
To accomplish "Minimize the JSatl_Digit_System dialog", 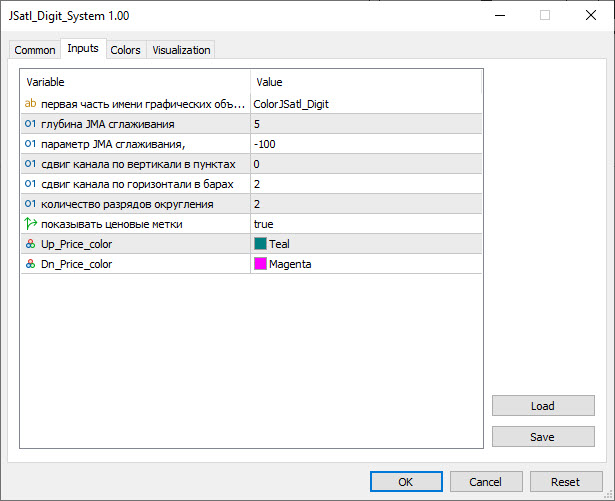I will (500, 15).
